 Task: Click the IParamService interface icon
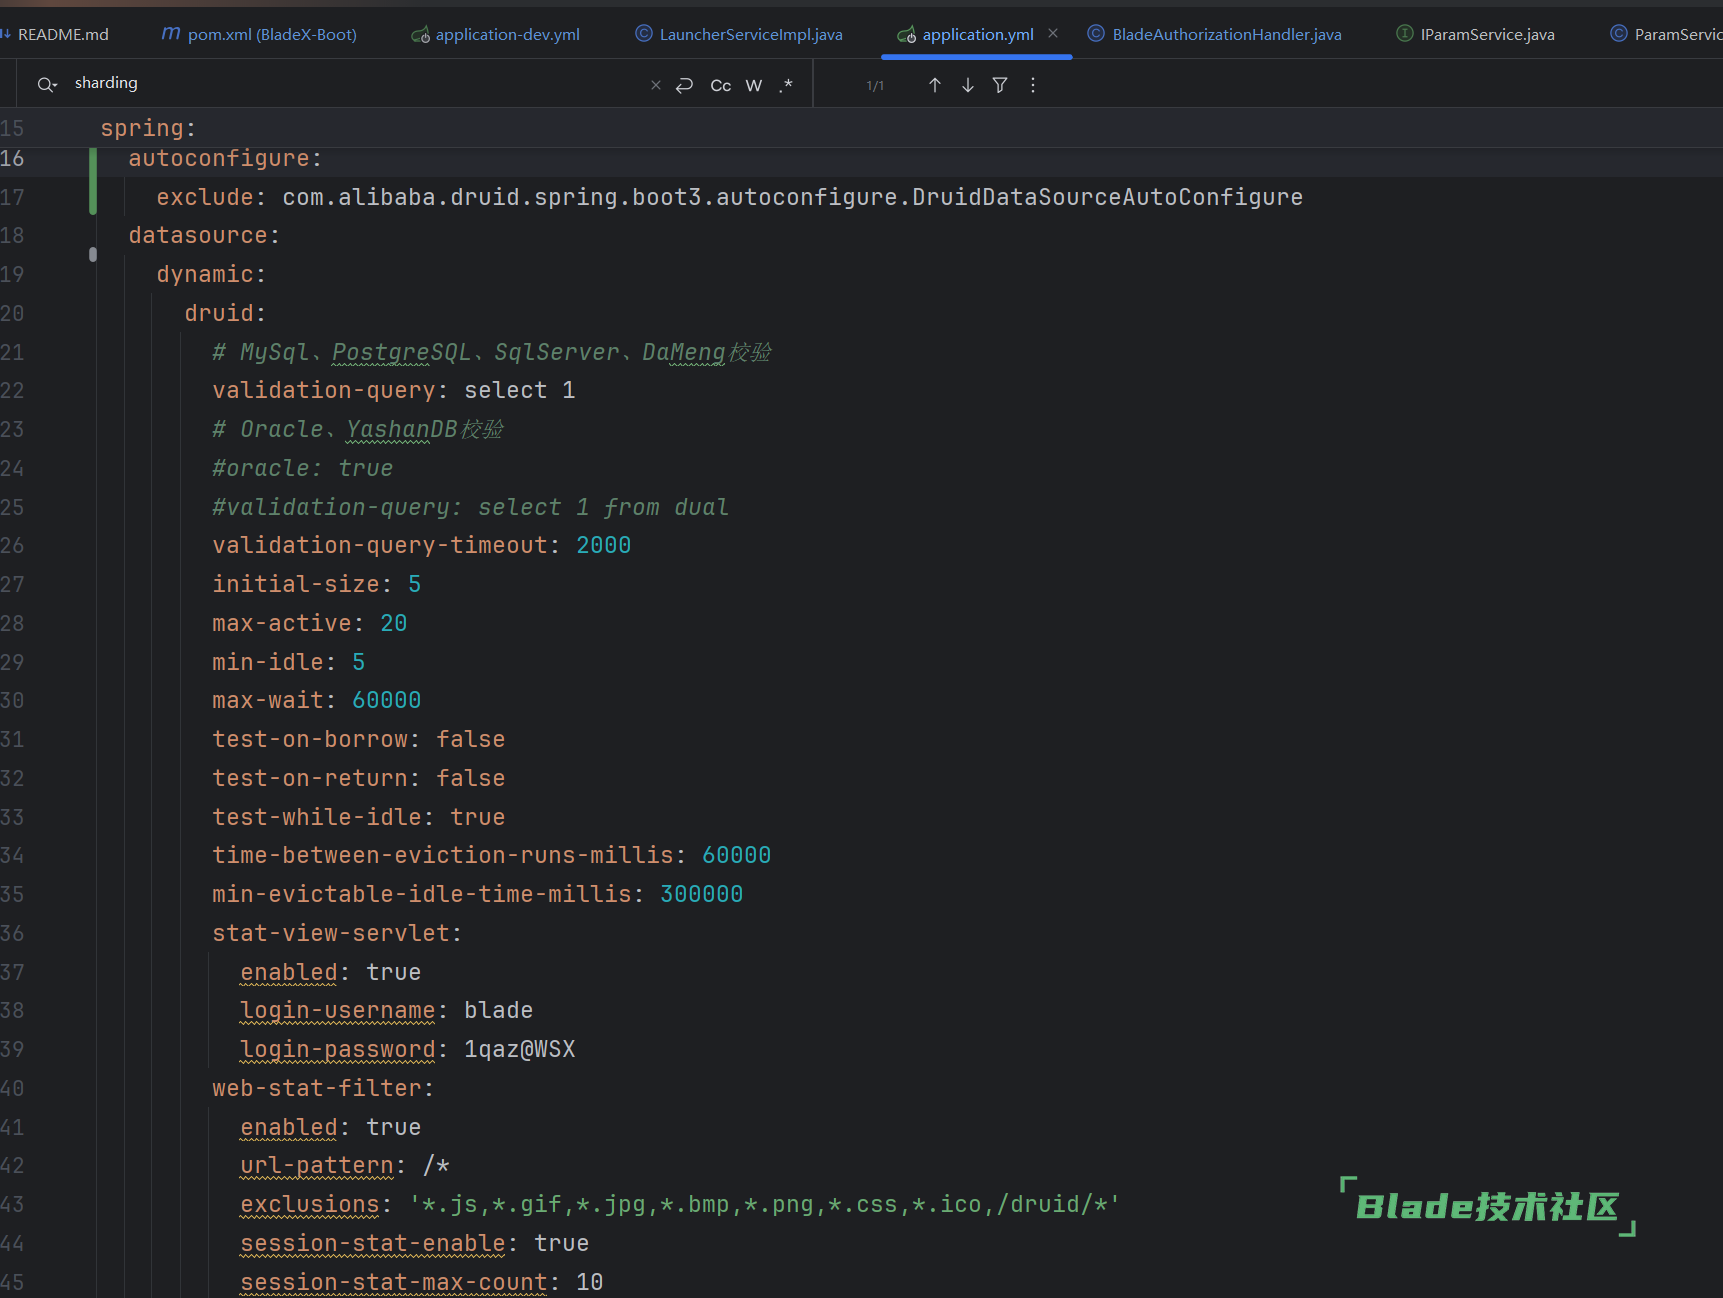tap(1404, 34)
